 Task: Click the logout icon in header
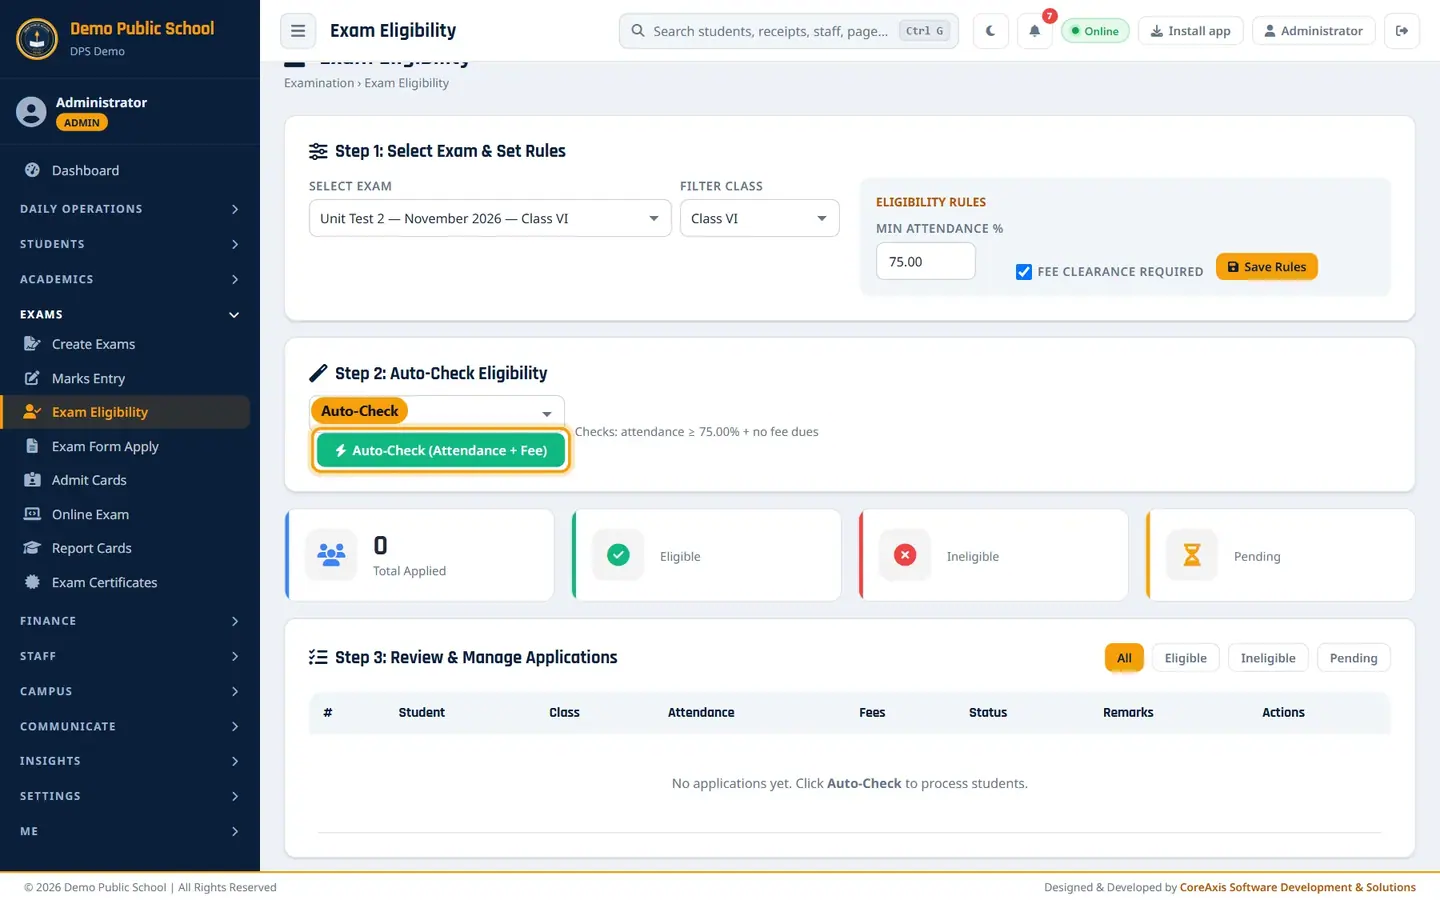coord(1402,31)
